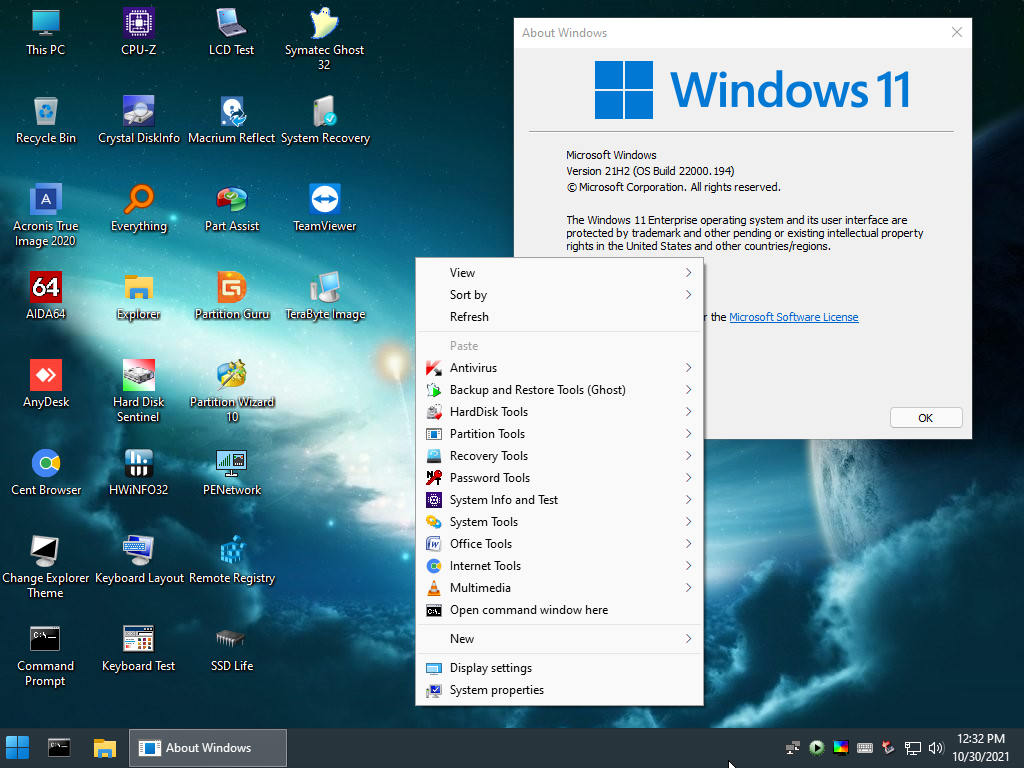Viewport: 1024px width, 768px height.
Task: Open the tray keyboard icon
Action: click(x=865, y=748)
